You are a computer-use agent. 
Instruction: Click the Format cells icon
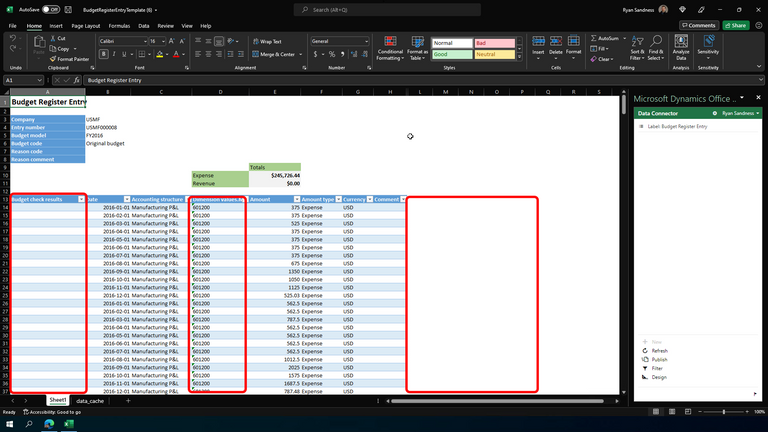click(573, 41)
